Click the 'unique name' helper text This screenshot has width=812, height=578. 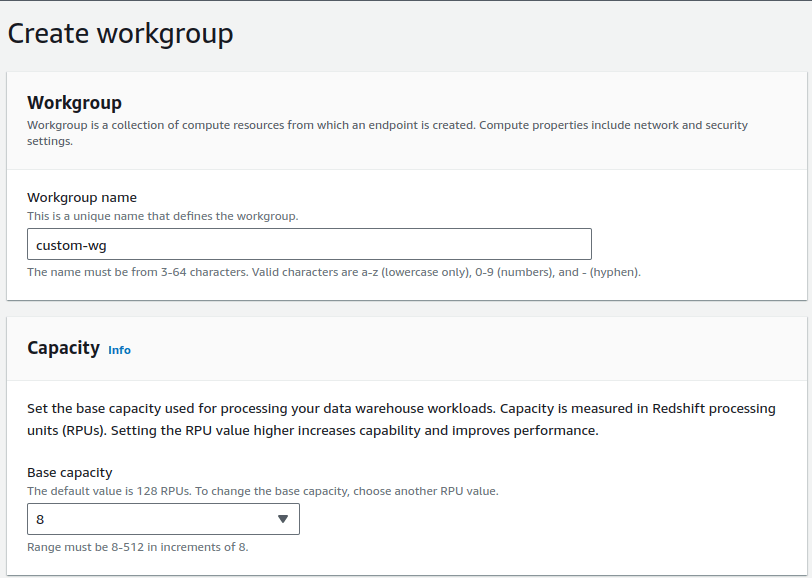point(162,216)
